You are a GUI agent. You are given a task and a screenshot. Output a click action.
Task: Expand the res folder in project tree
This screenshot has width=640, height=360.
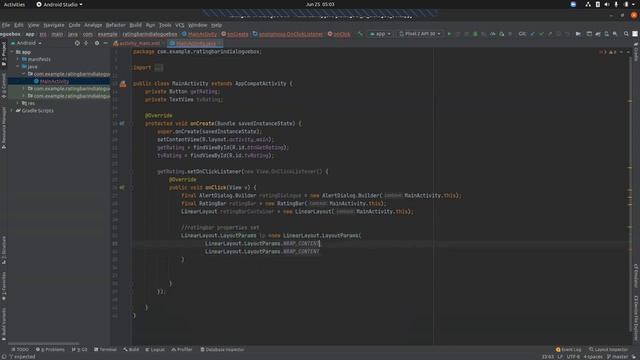(x=18, y=103)
